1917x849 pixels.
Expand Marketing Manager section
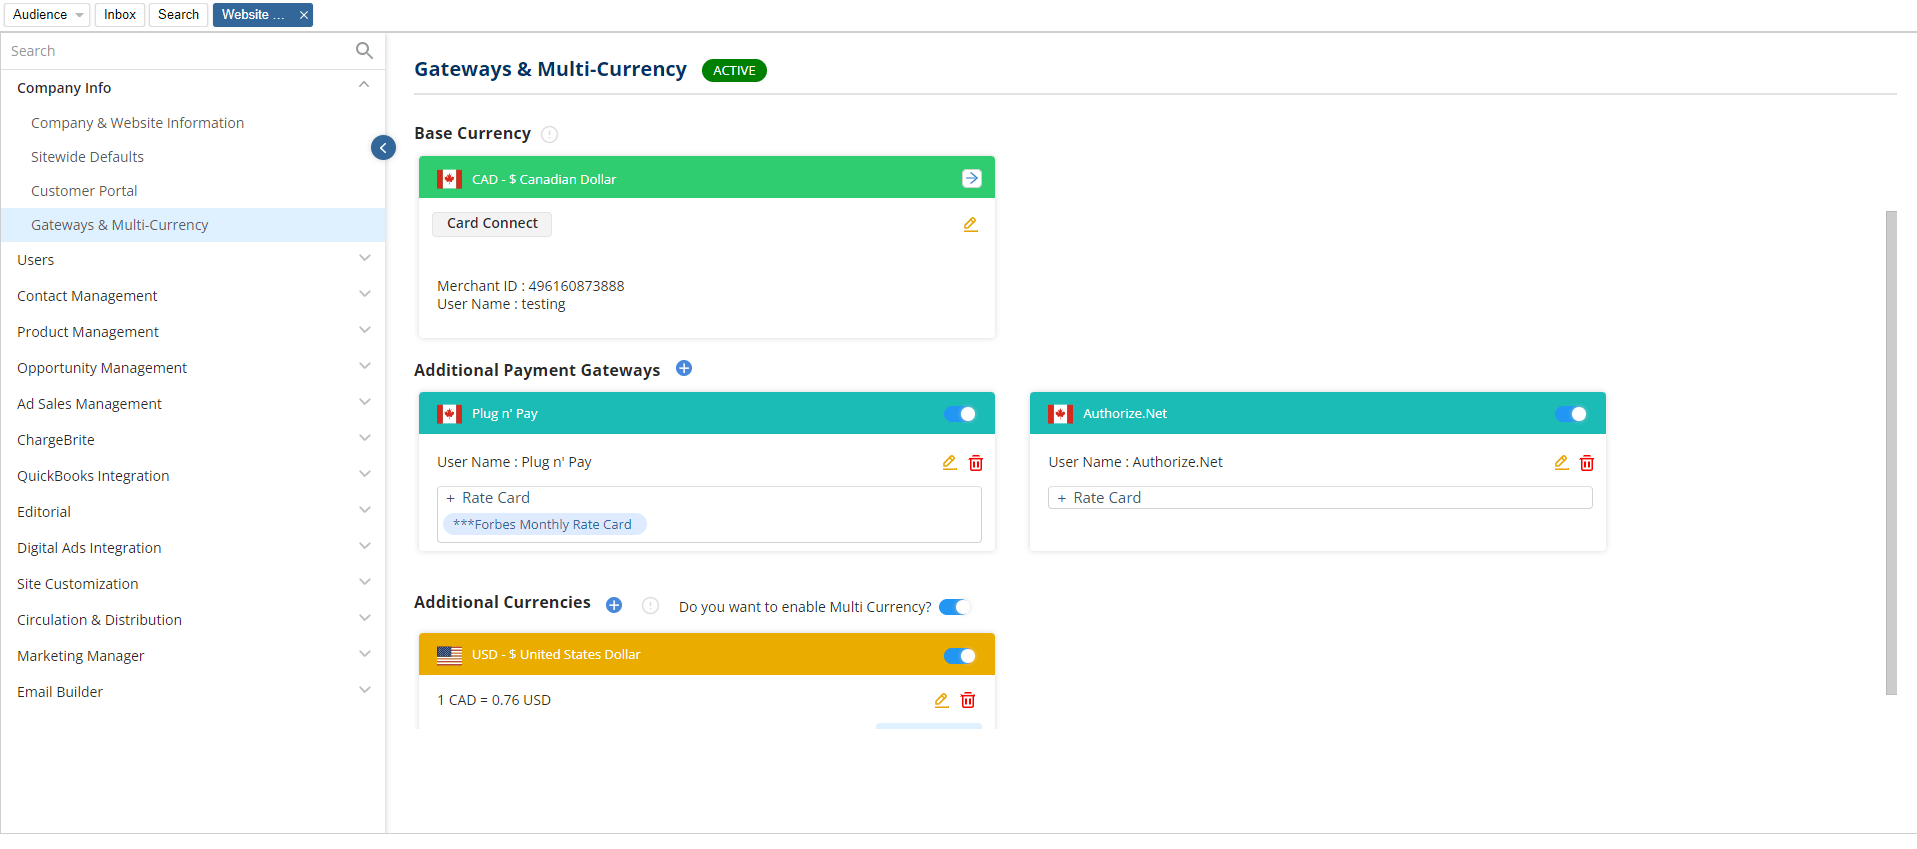[x=364, y=655]
